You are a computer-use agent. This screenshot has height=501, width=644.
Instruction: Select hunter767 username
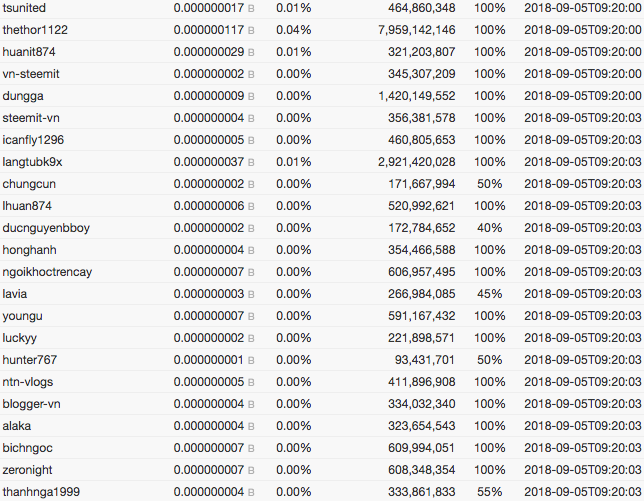click(30, 360)
